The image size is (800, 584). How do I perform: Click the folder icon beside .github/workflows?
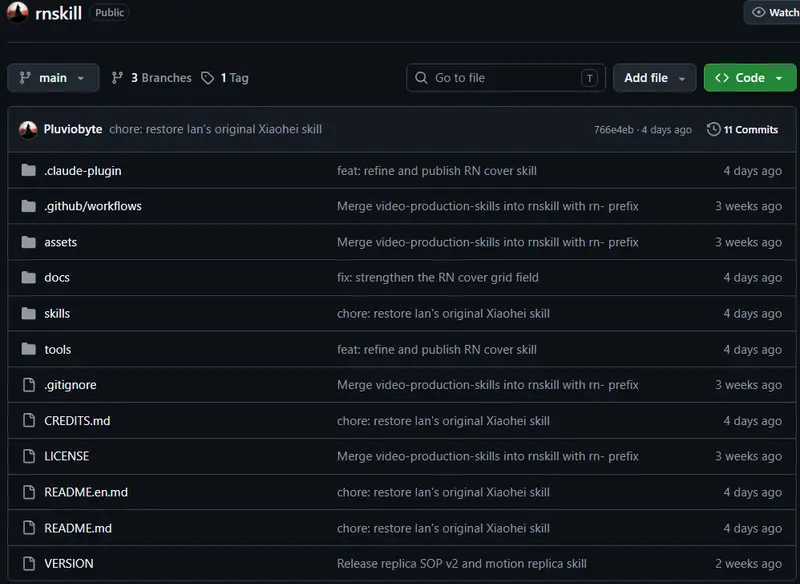pyautogui.click(x=29, y=206)
